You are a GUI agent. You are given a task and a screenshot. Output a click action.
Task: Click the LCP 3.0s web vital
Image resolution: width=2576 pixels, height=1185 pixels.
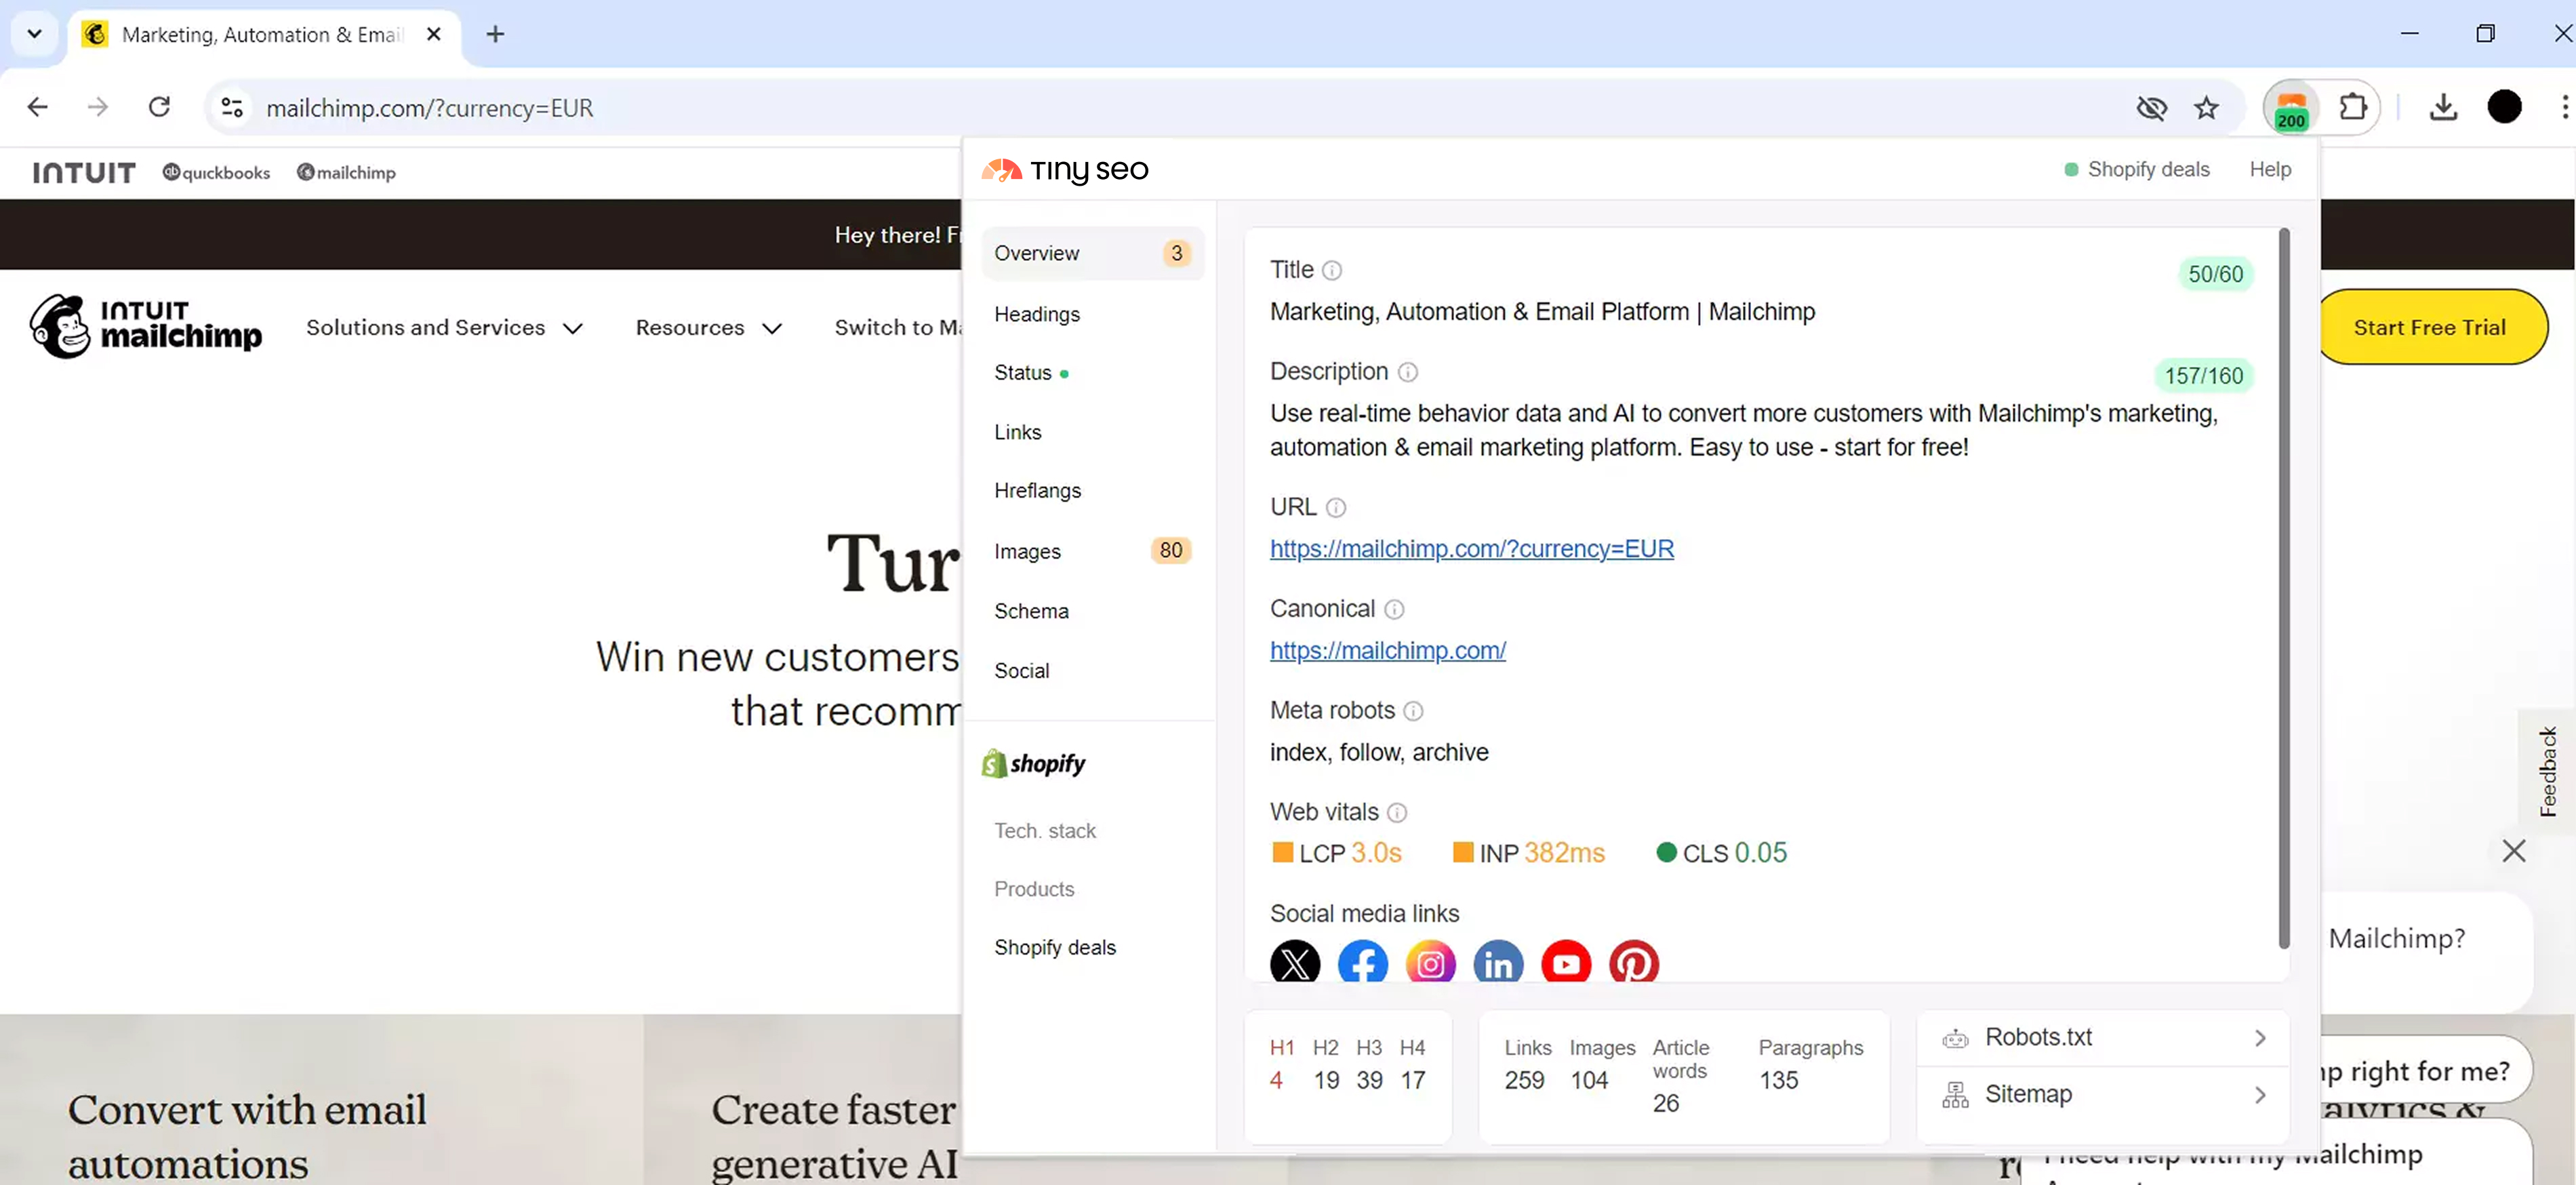tap(1337, 853)
